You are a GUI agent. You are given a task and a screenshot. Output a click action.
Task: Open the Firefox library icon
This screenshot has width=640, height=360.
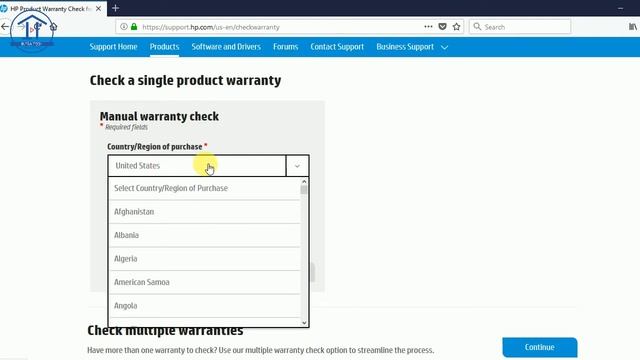tap(633, 27)
